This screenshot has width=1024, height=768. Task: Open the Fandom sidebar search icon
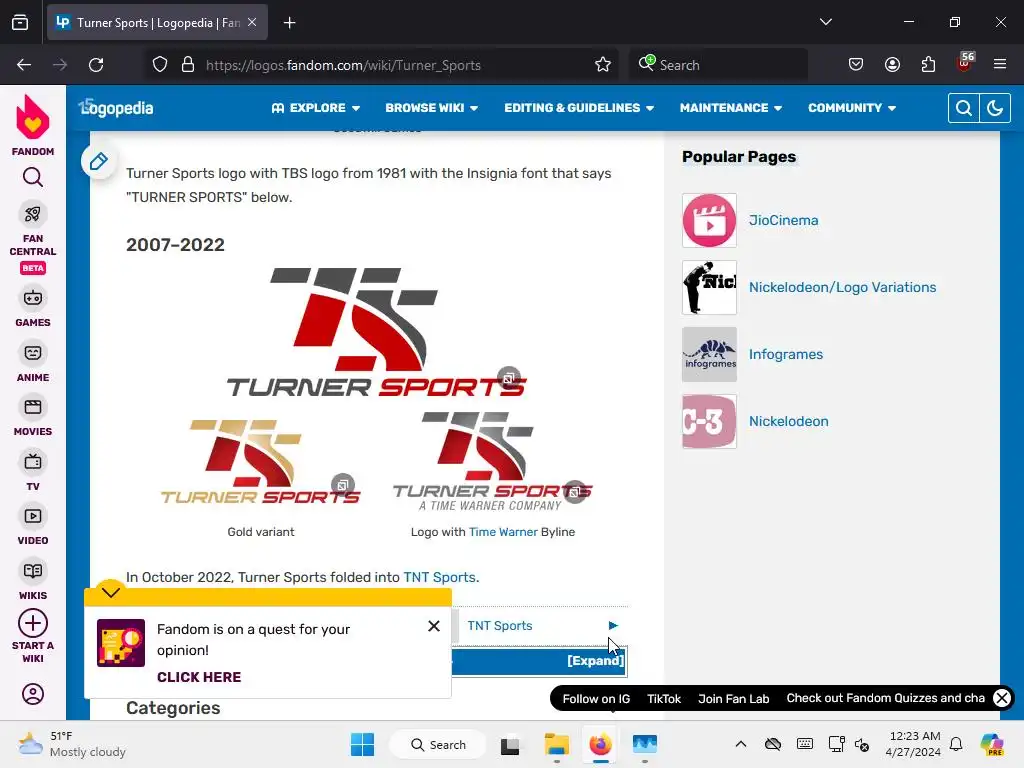tap(33, 177)
